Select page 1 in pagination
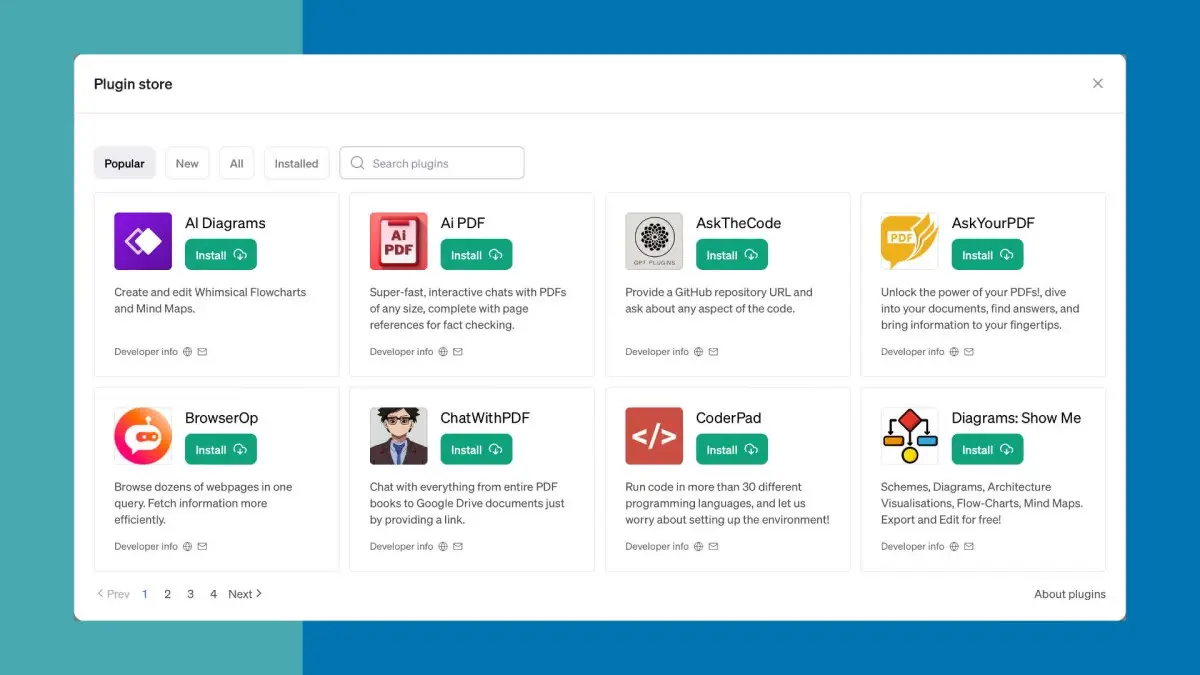This screenshot has width=1200, height=675. click(x=145, y=594)
